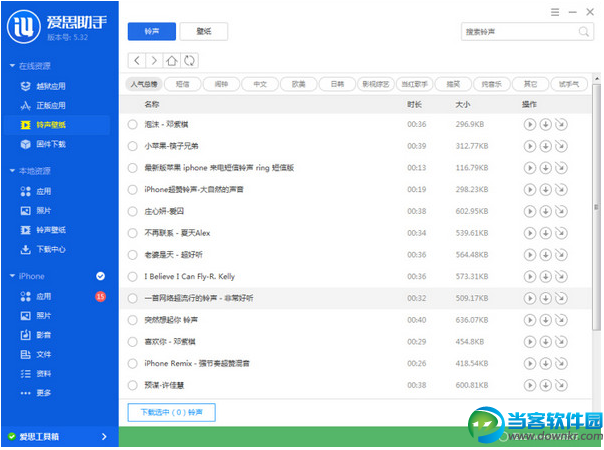Collapse the 本地资源 sidebar section
This screenshot has height=450, width=604.
[x=10, y=171]
